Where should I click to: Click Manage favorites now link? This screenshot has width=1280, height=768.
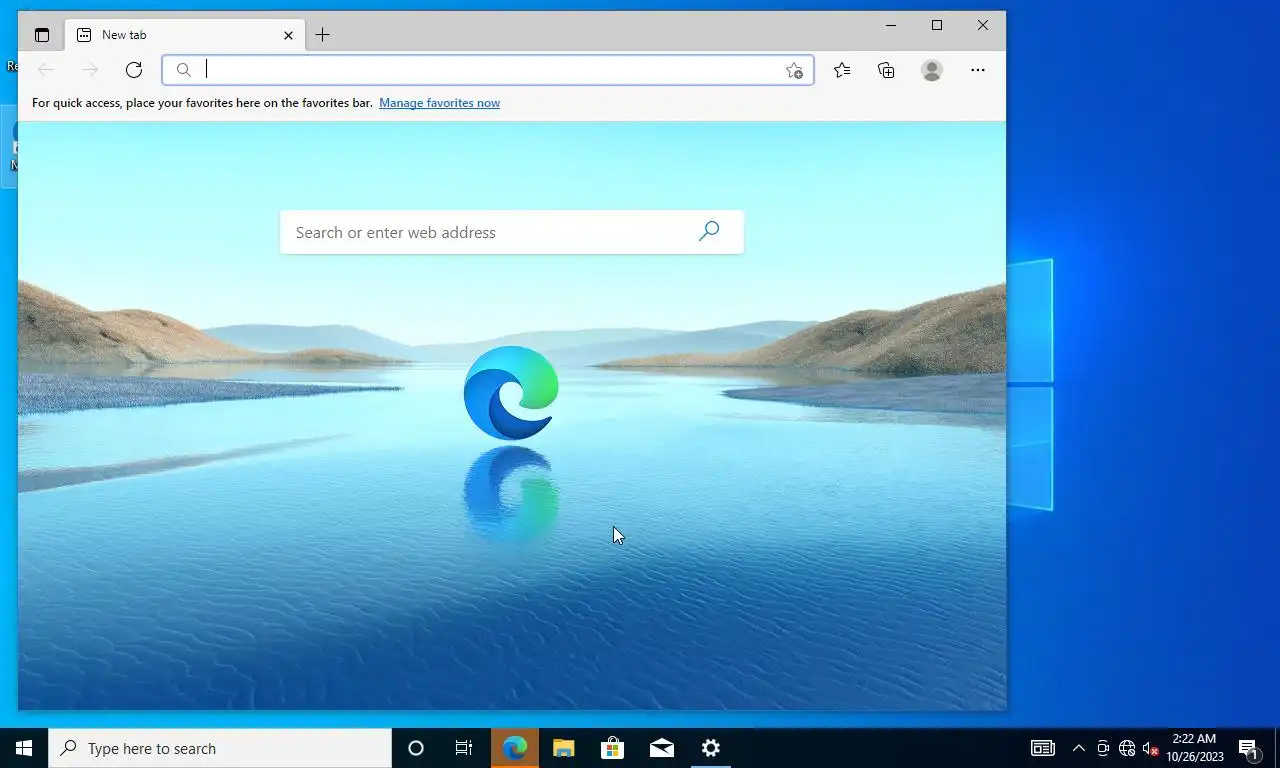(439, 103)
